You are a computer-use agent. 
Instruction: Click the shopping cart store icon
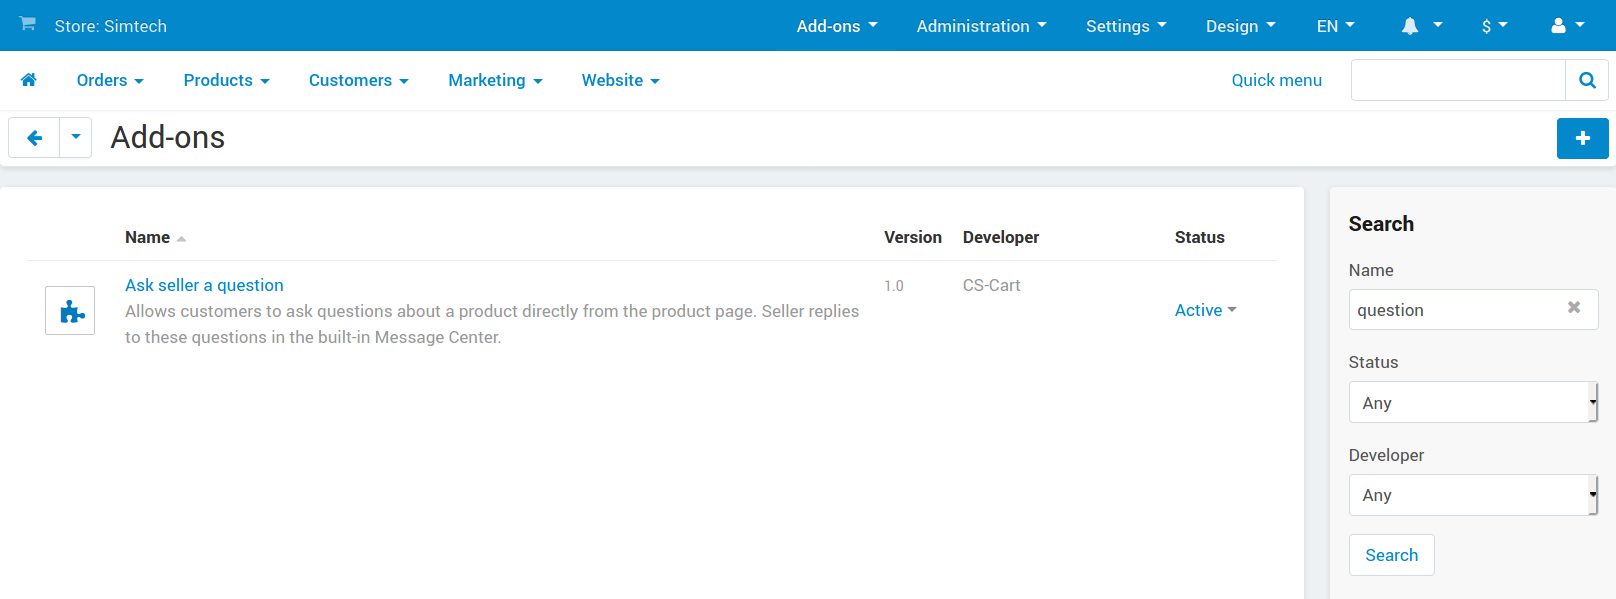pyautogui.click(x=28, y=24)
